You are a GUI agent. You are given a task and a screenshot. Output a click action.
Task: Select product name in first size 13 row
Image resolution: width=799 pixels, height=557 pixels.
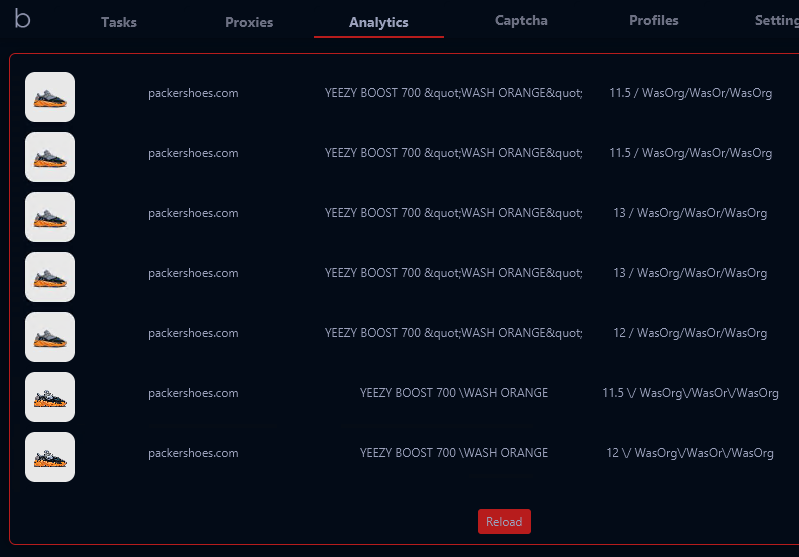pos(454,213)
